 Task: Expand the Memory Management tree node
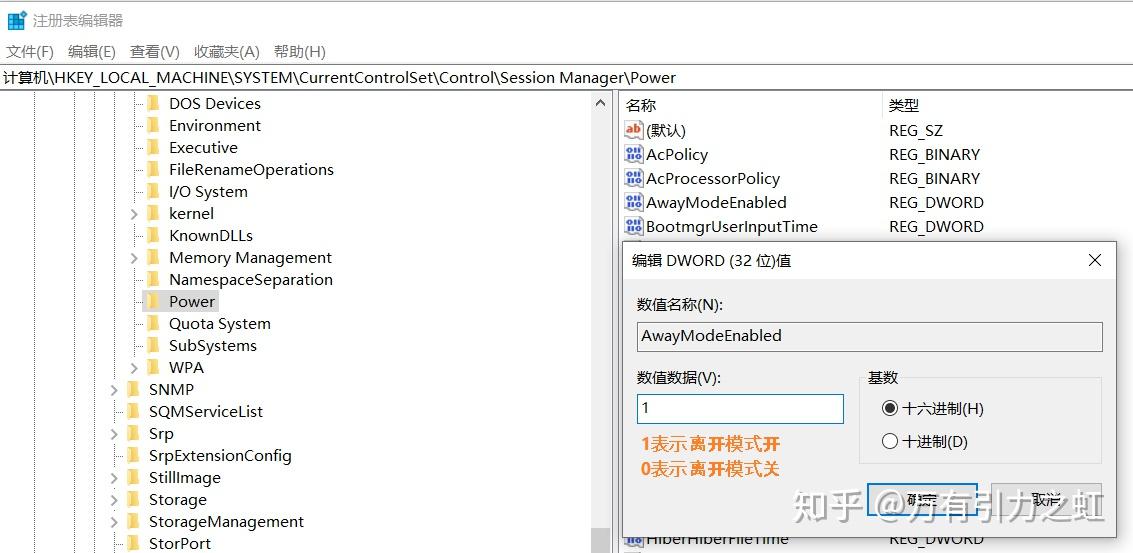pos(134,258)
